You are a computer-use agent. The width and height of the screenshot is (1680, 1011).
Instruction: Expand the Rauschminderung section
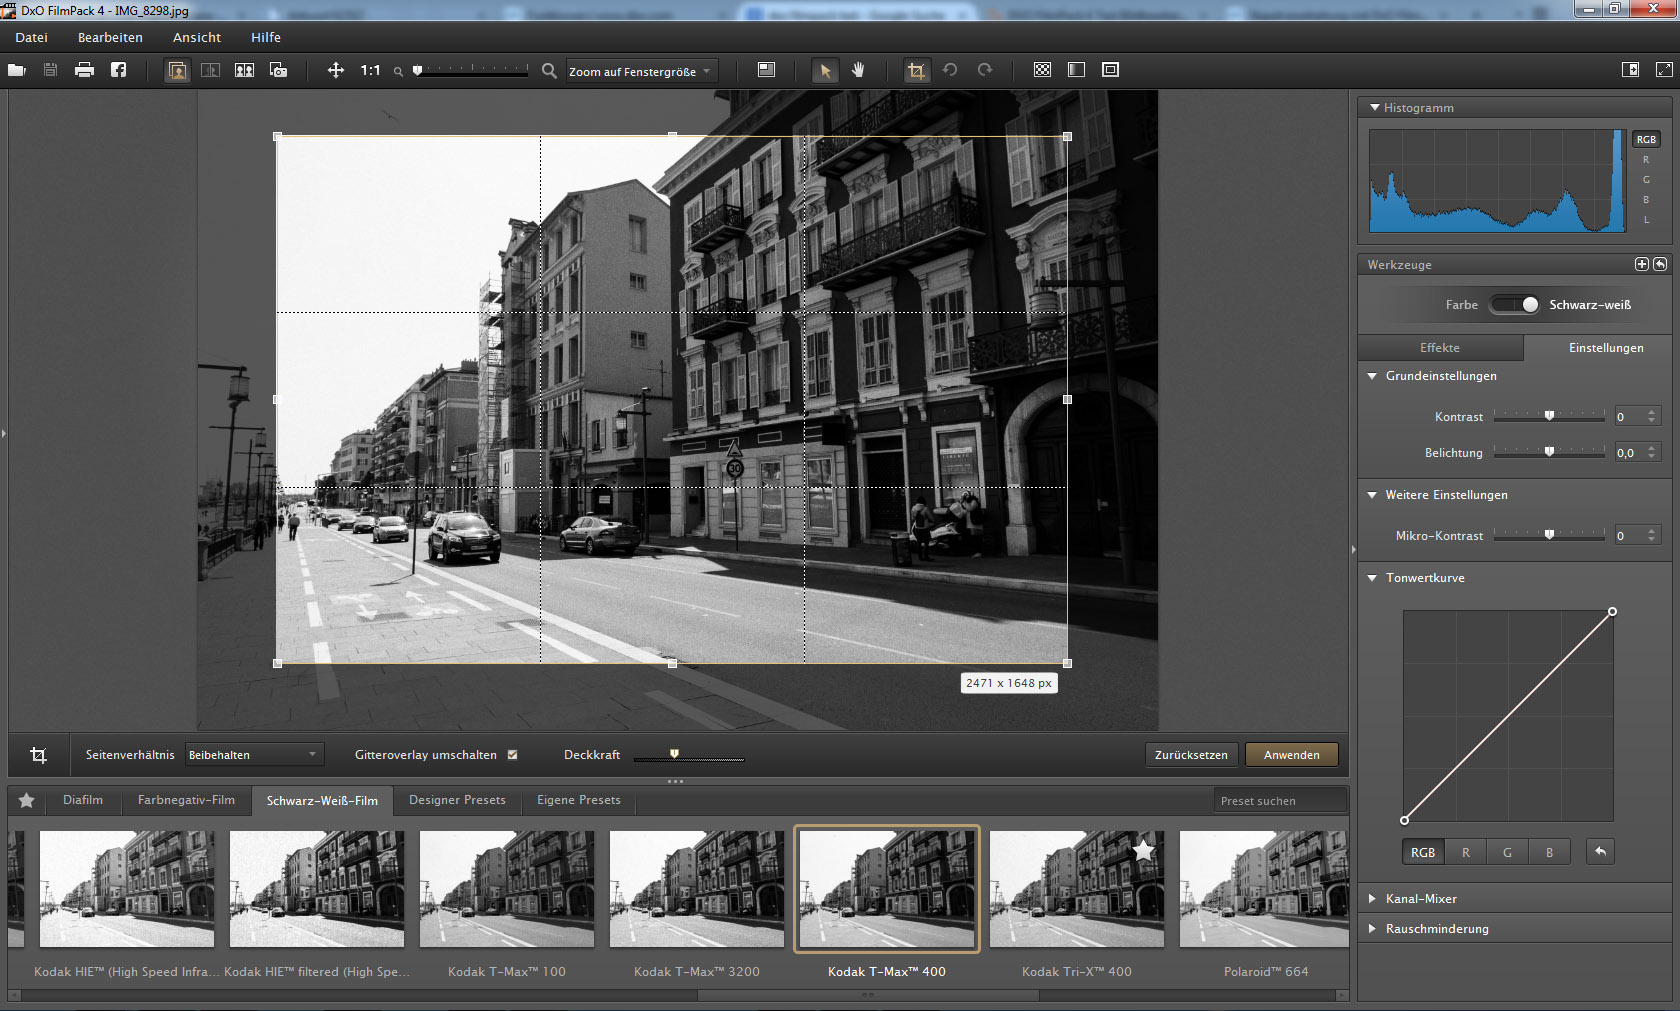click(1436, 929)
